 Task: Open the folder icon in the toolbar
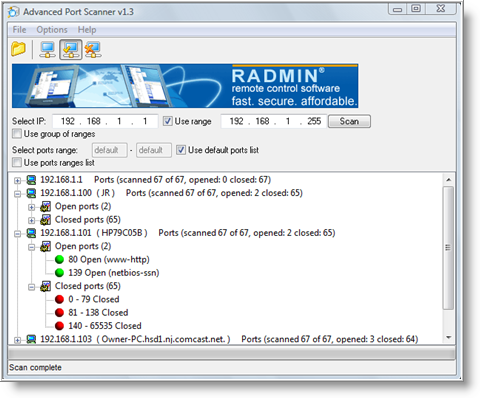pos(18,49)
